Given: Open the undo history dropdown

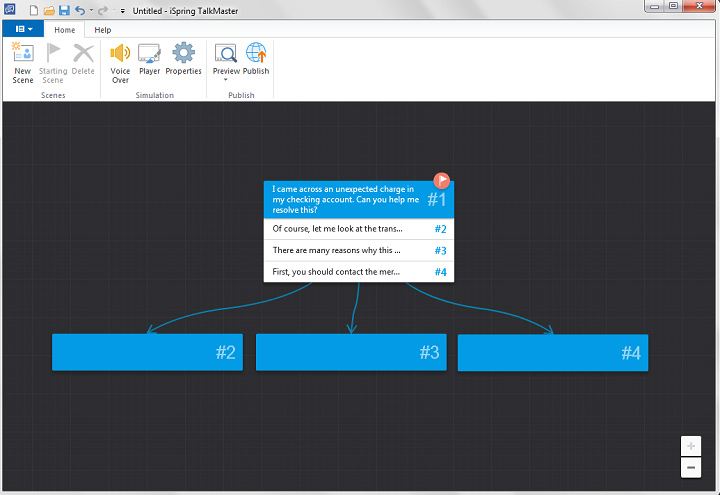Looking at the screenshot, I should tap(91, 10).
